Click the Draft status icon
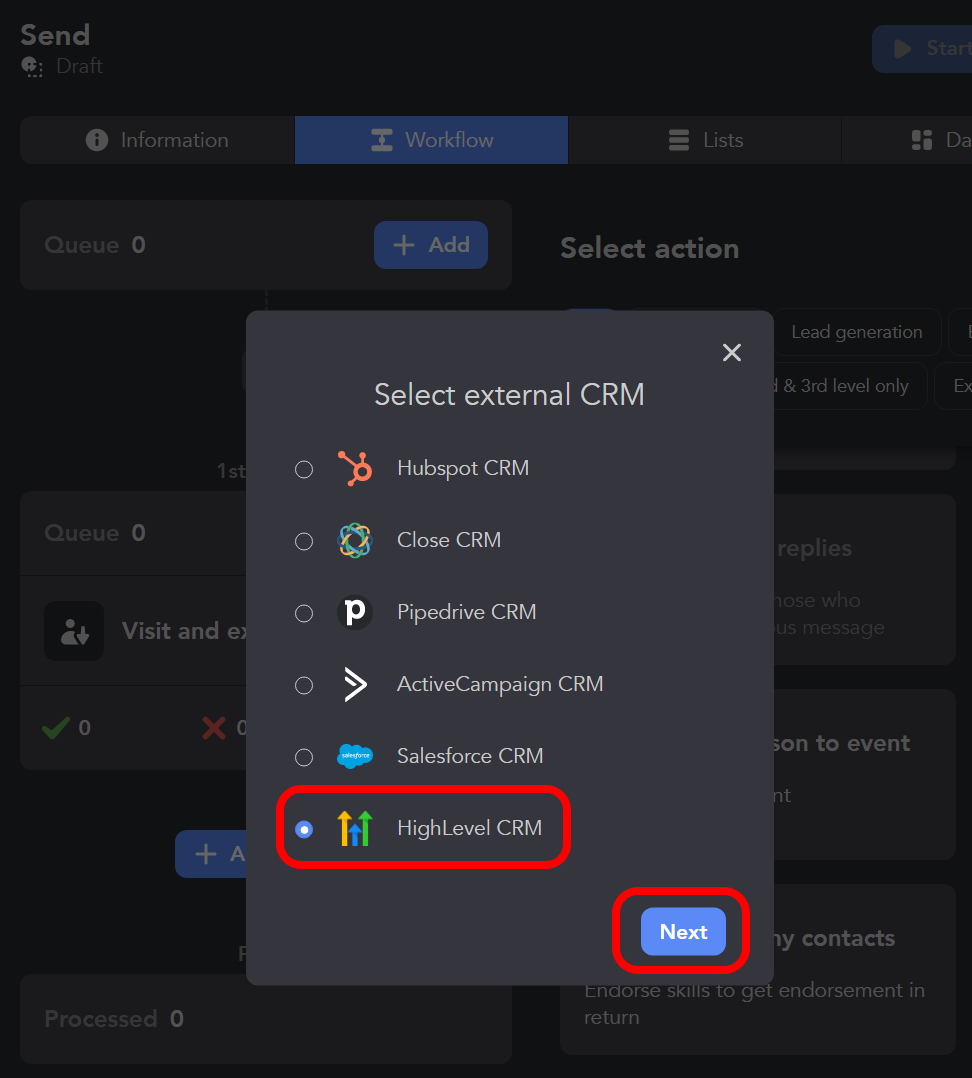The width and height of the screenshot is (972, 1078). (x=32, y=67)
